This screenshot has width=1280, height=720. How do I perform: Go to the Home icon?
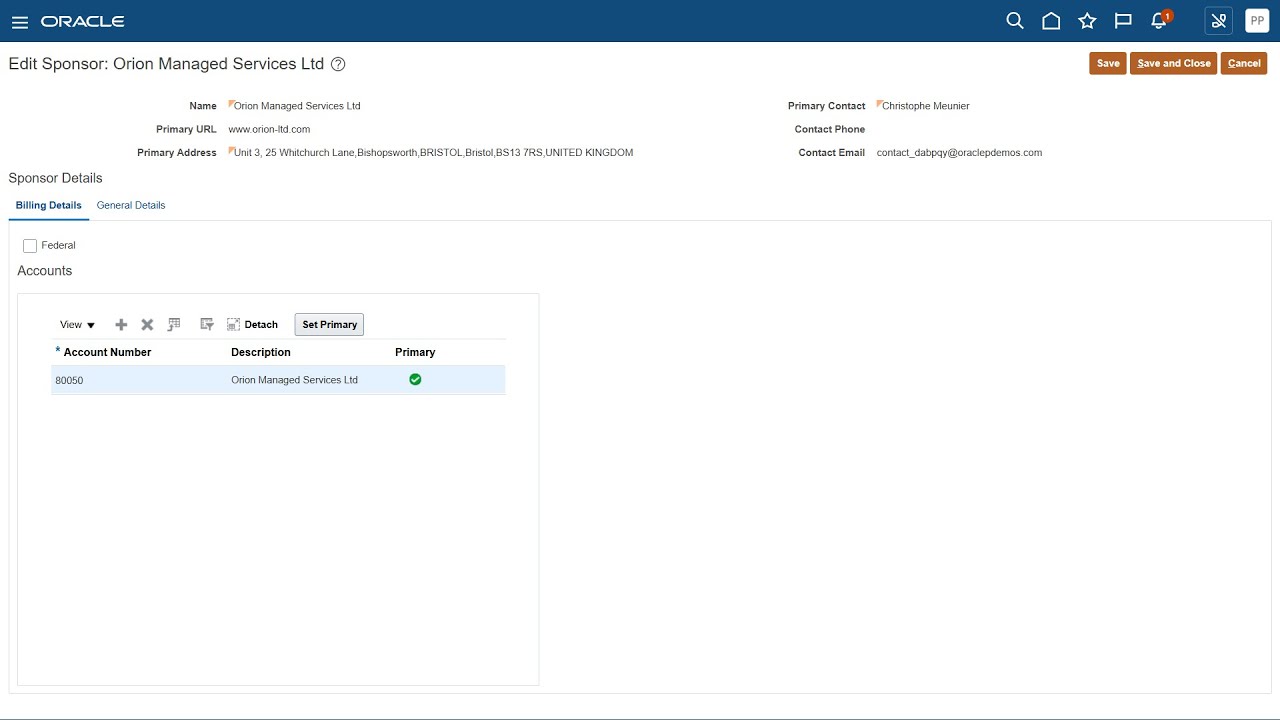1051,21
